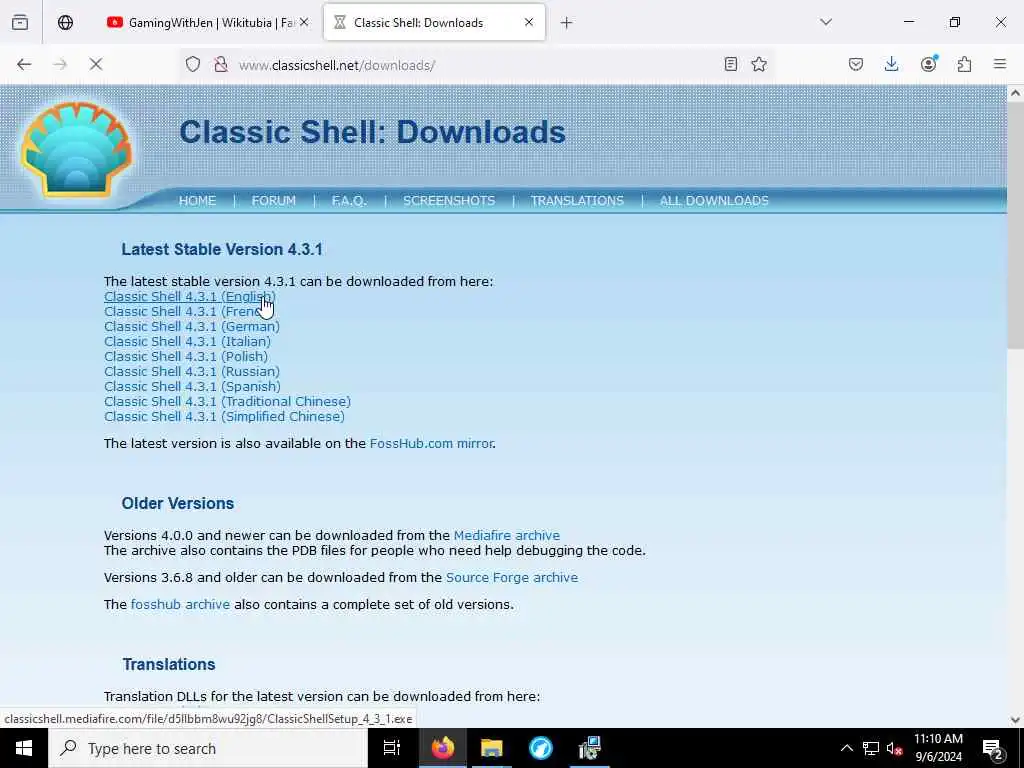Open F.A.Q. in site navigation

click(x=349, y=200)
